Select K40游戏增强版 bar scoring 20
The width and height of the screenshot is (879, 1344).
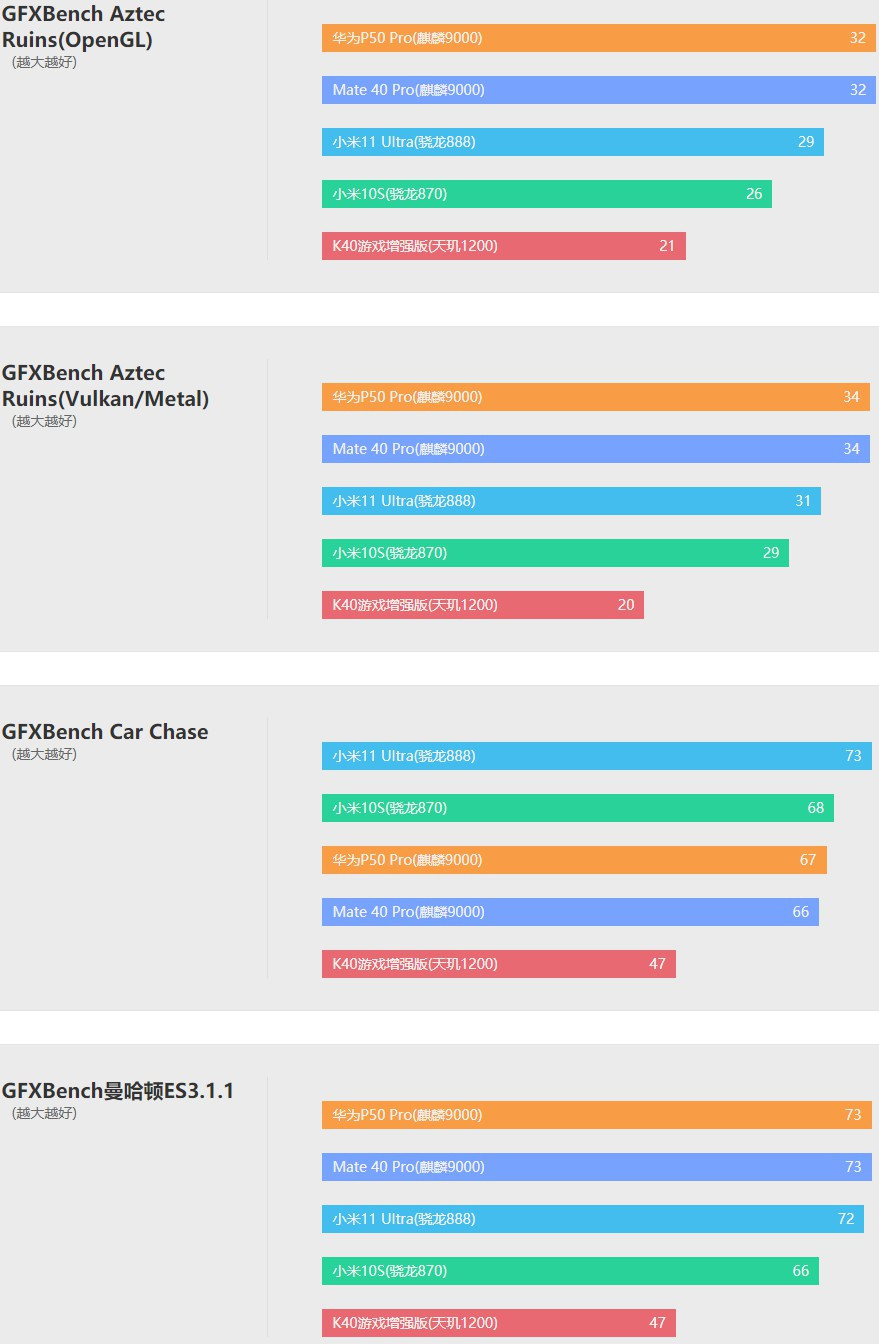(x=483, y=605)
